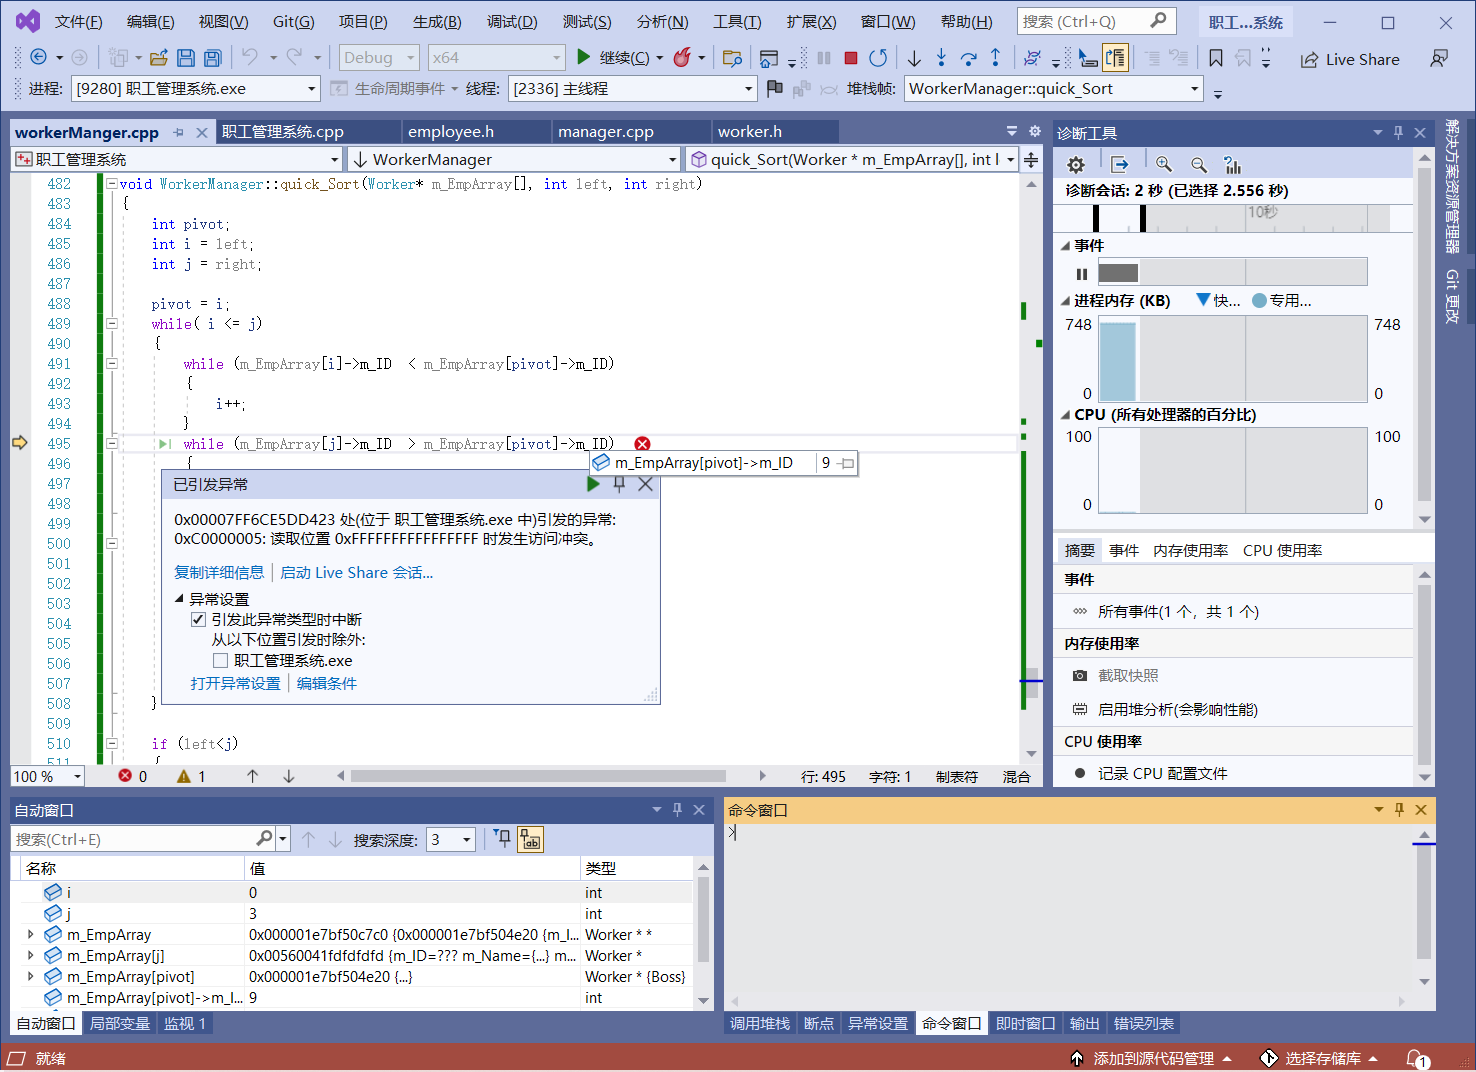
Task: Pin the m_EmpArray[pivot]->m_ID data tip
Action: coord(847,463)
